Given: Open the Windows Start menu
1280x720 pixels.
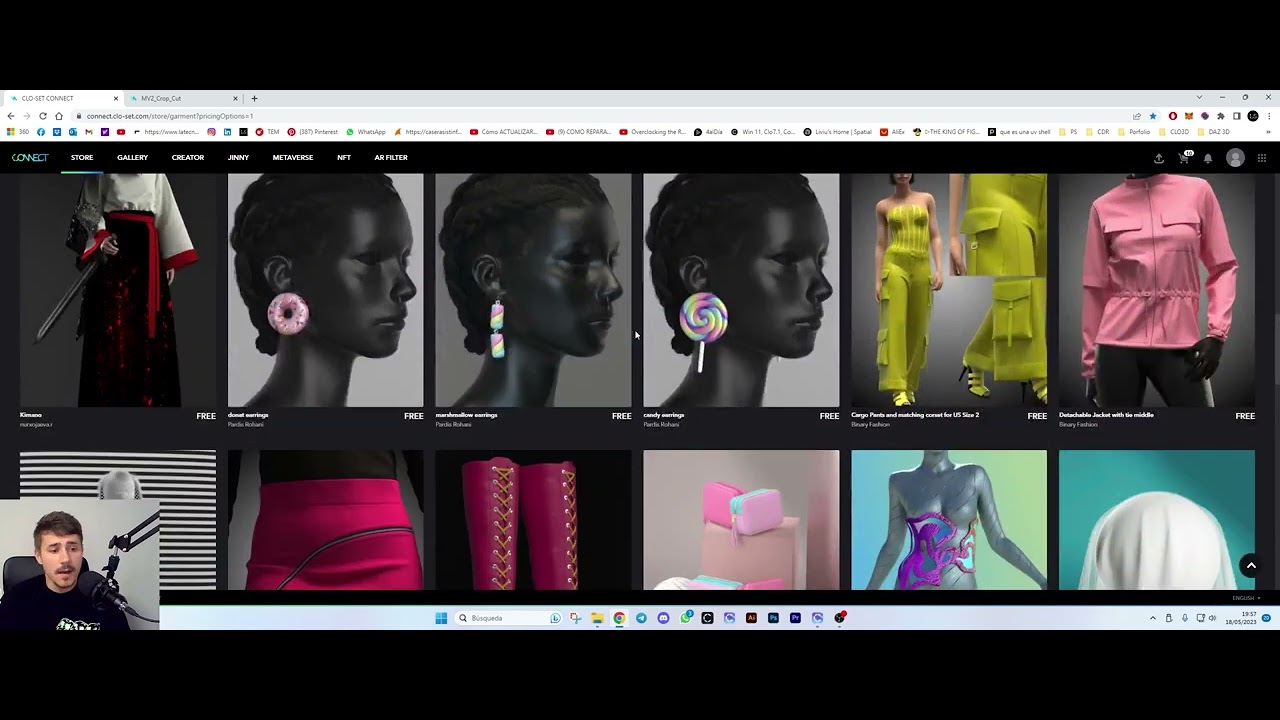Looking at the screenshot, I should 441,618.
